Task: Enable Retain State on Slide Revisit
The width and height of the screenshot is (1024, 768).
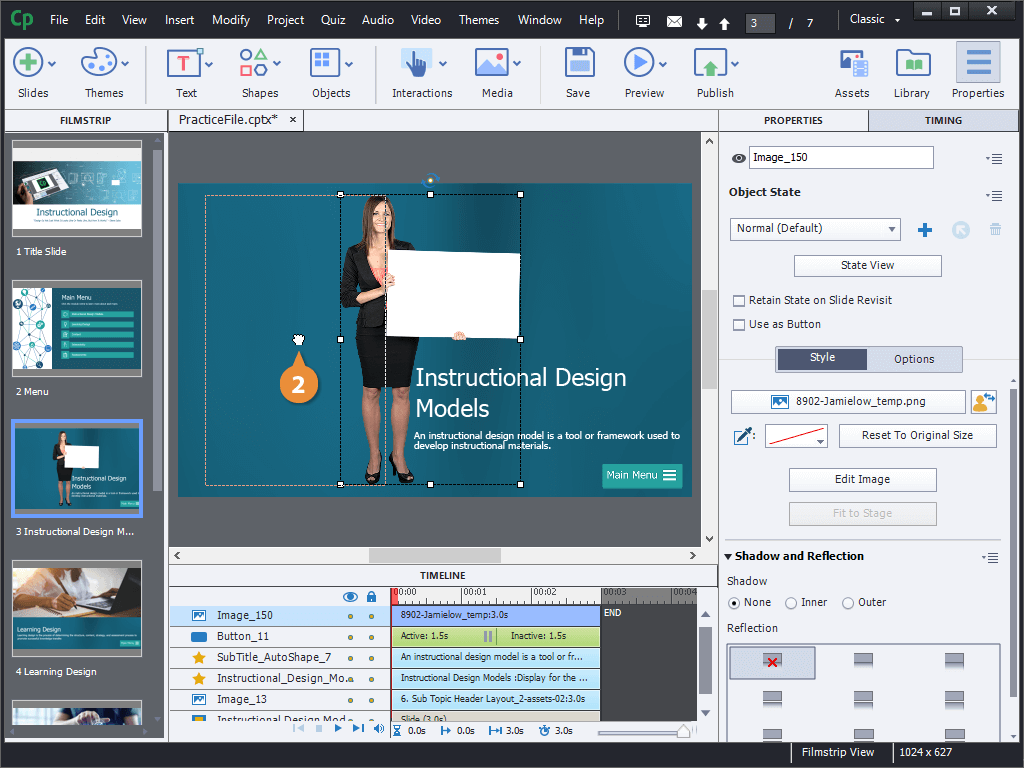Action: click(x=739, y=300)
